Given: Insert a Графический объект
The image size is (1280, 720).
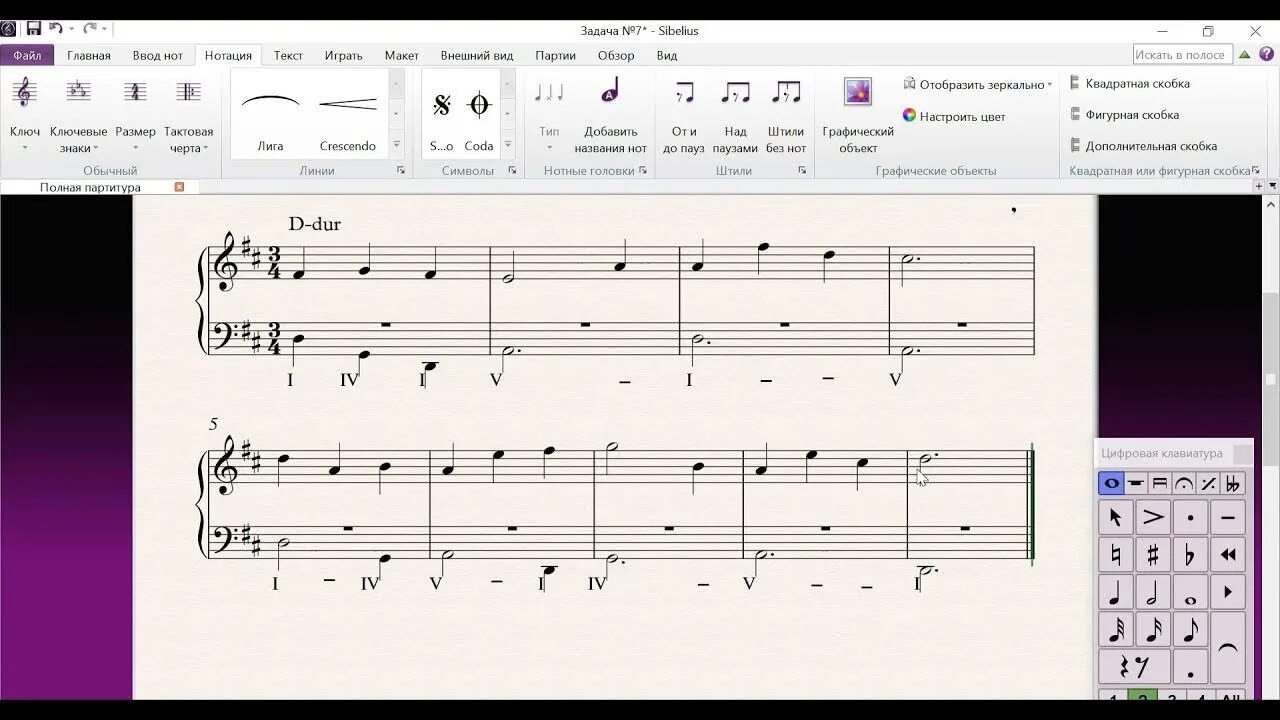Looking at the screenshot, I should (x=858, y=113).
